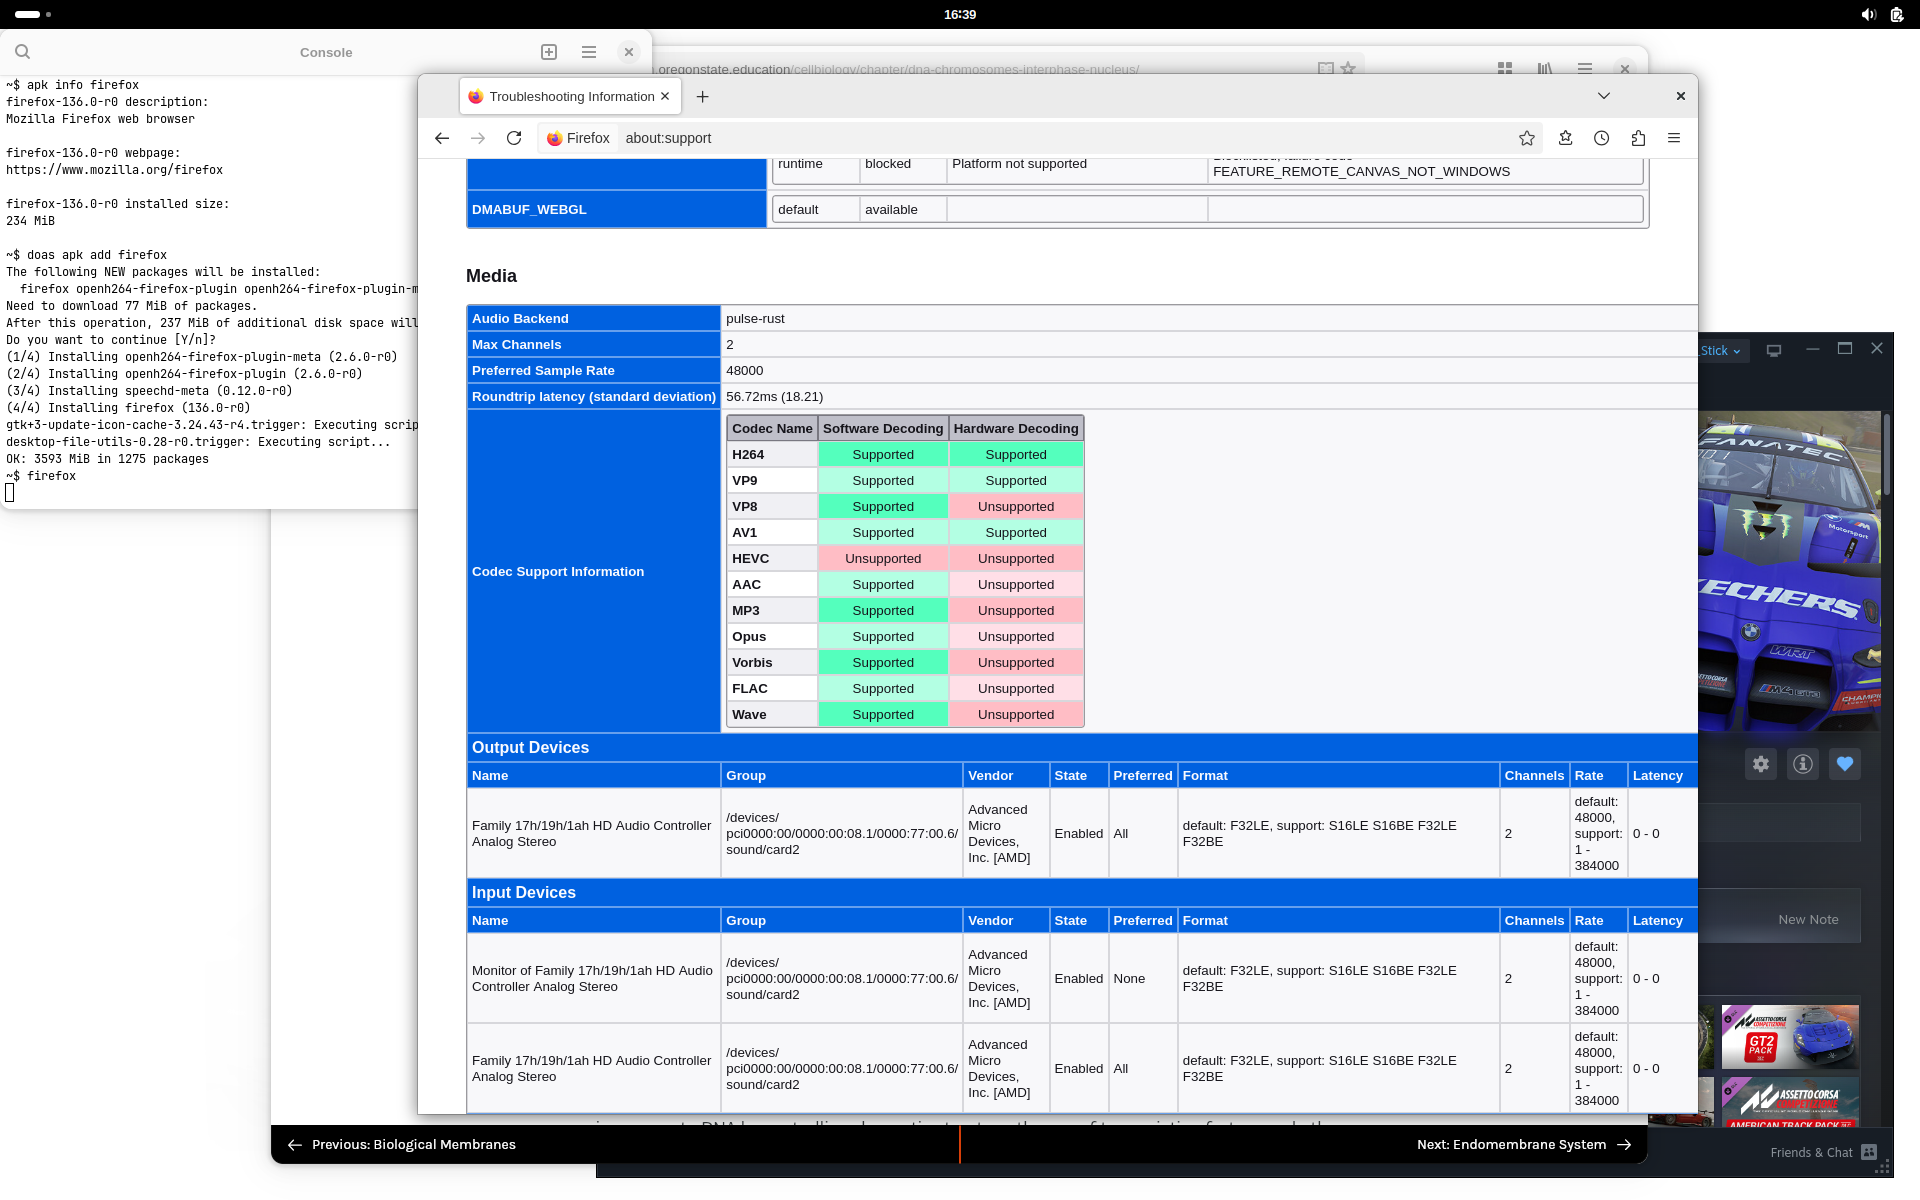This screenshot has height=1200, width=1920.
Task: Click the 16:39 clock in top bar
Action: tap(960, 14)
